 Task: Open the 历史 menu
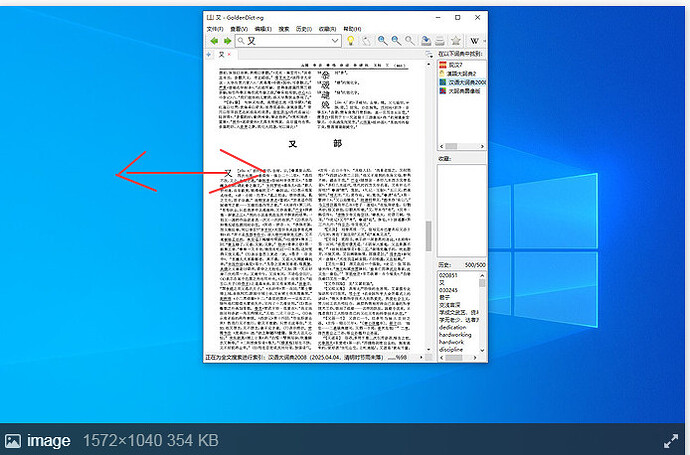(x=304, y=29)
